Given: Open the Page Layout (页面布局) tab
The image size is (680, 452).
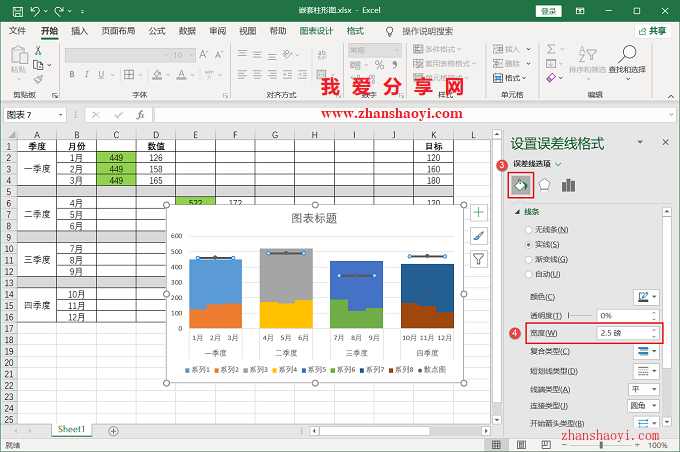Looking at the screenshot, I should click(118, 31).
